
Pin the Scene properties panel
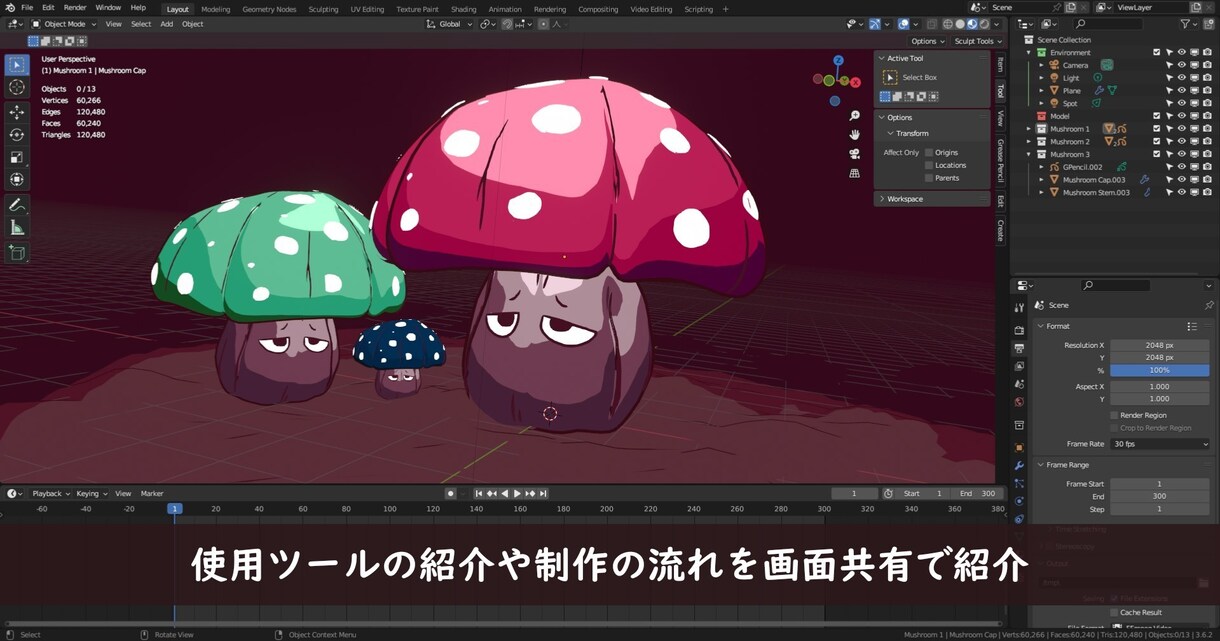[x=1209, y=305]
